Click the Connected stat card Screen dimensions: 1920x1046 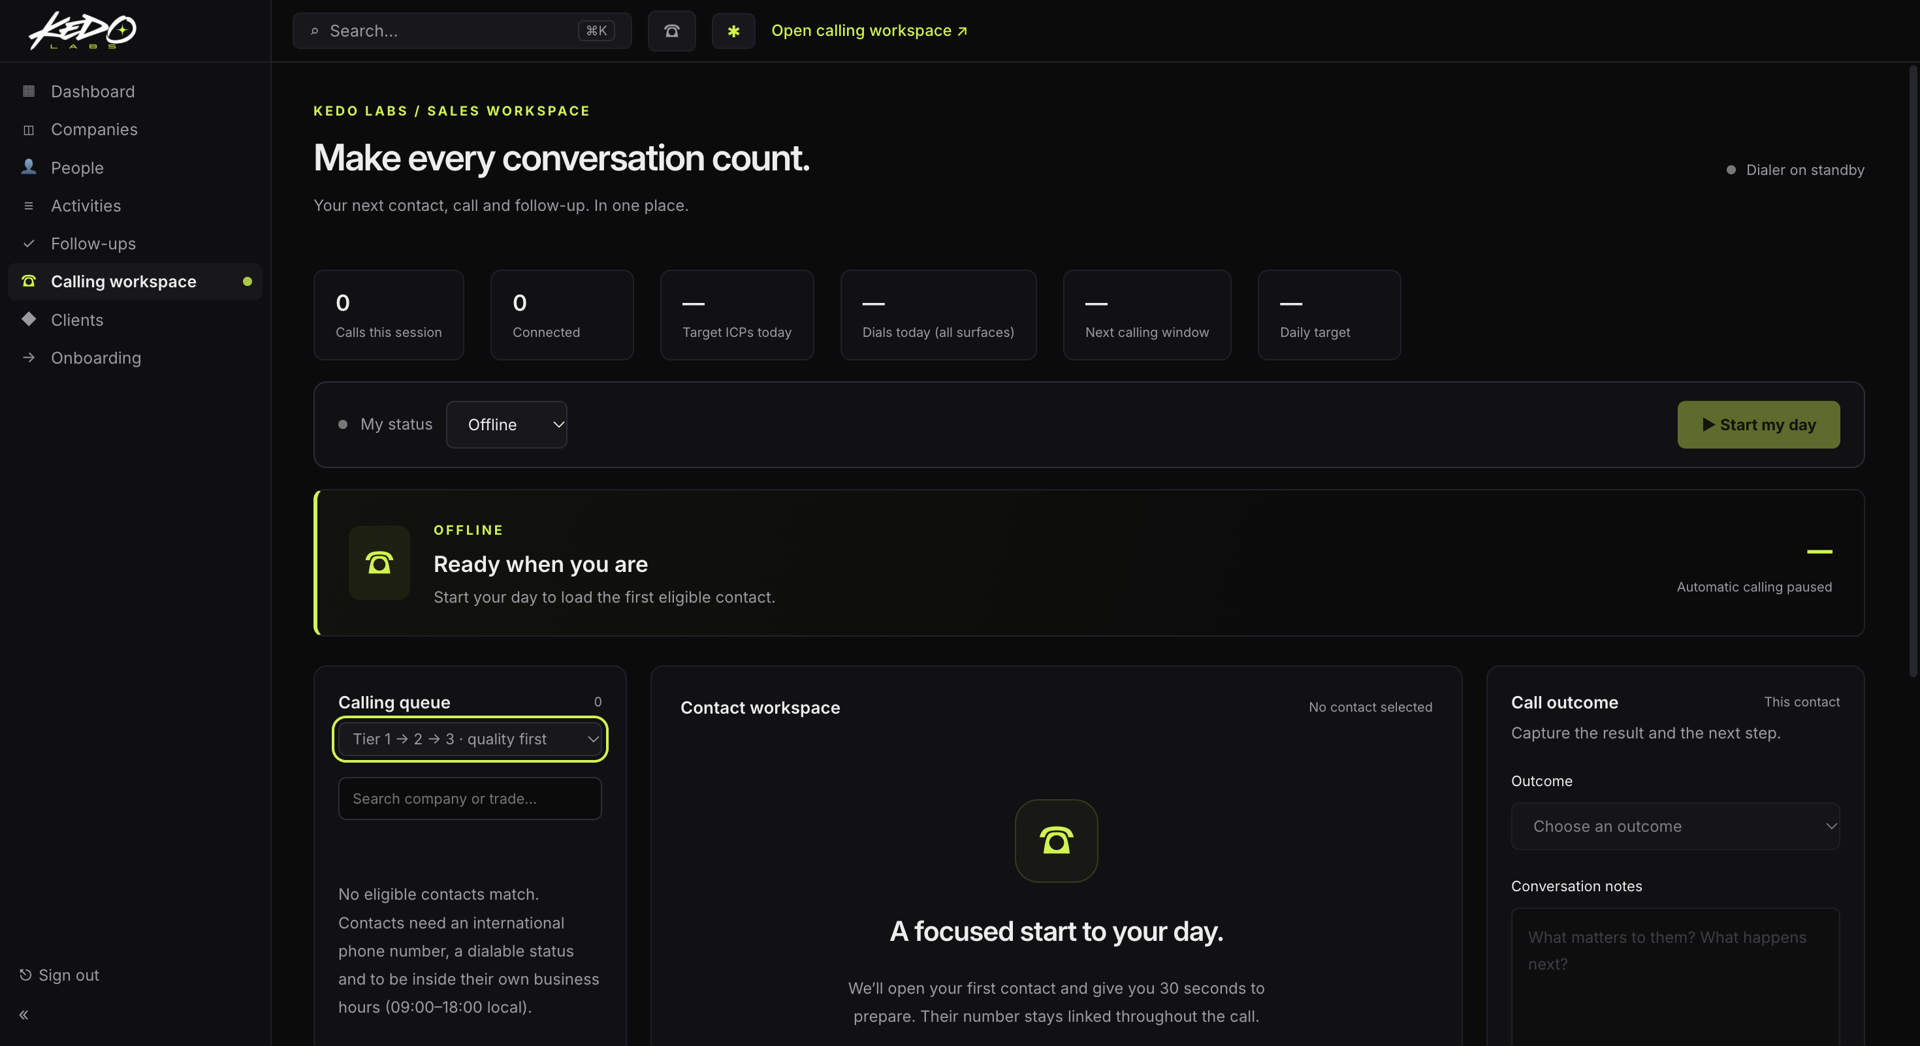(562, 315)
